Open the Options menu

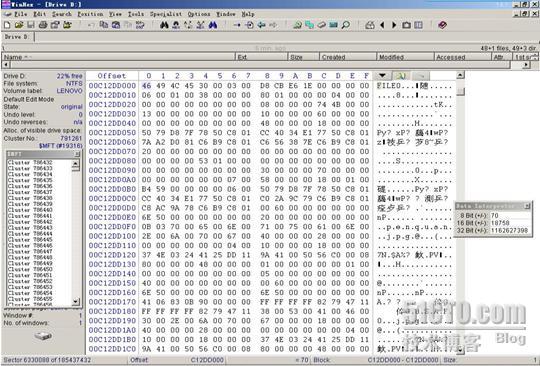click(199, 14)
